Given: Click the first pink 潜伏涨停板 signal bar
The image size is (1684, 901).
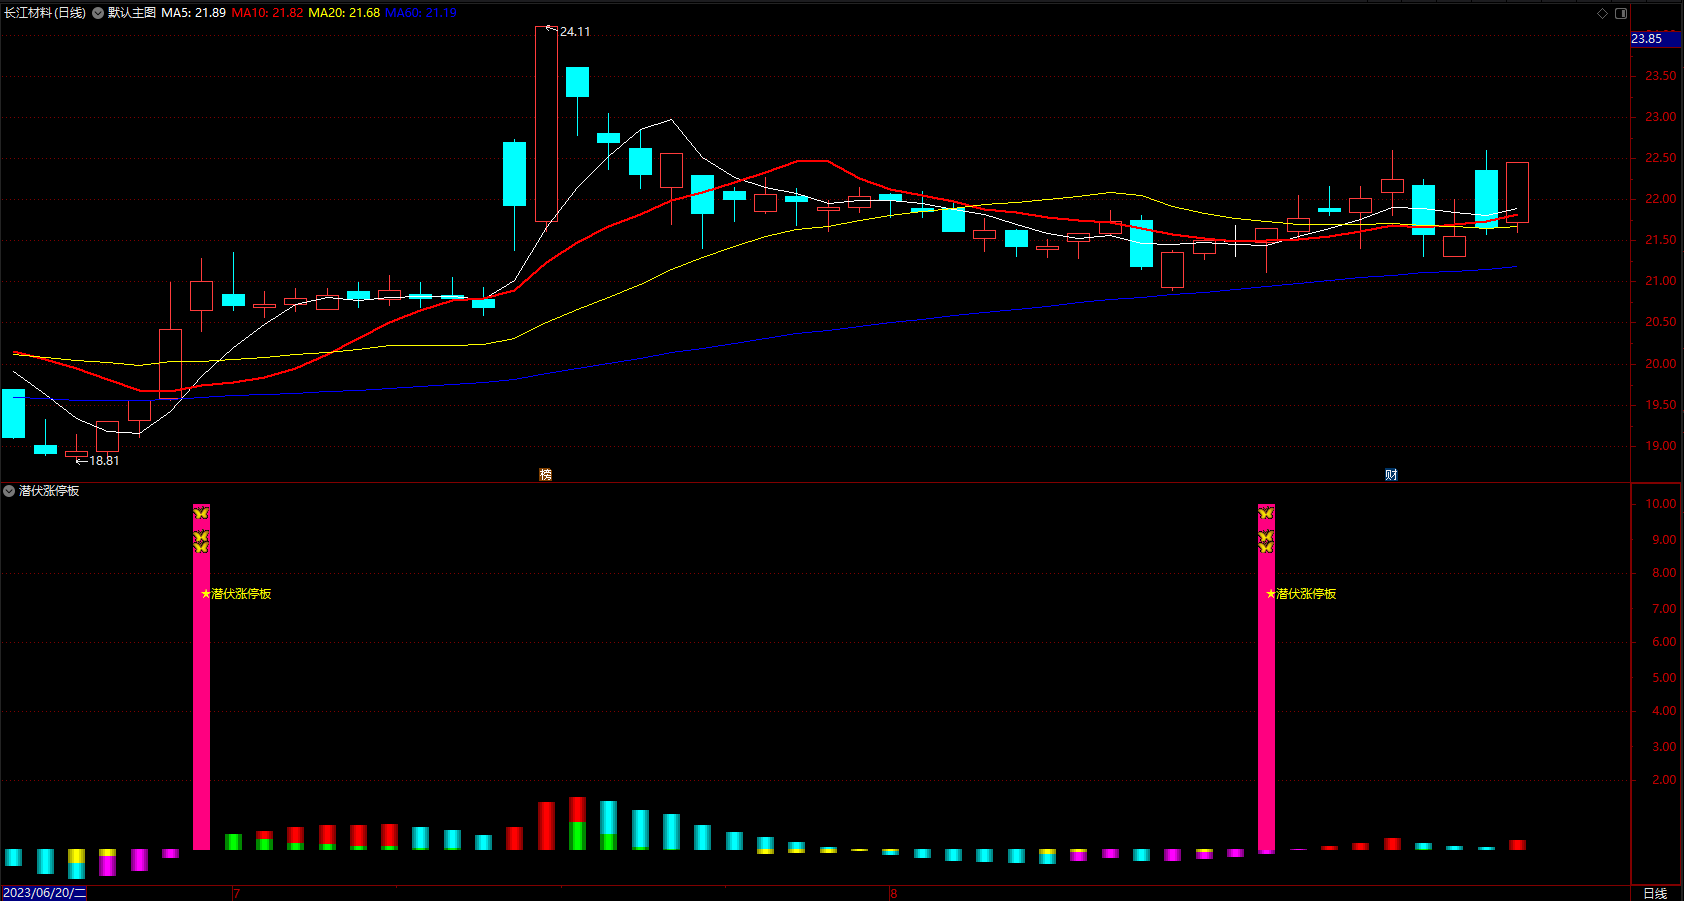Looking at the screenshot, I should coord(201,677).
